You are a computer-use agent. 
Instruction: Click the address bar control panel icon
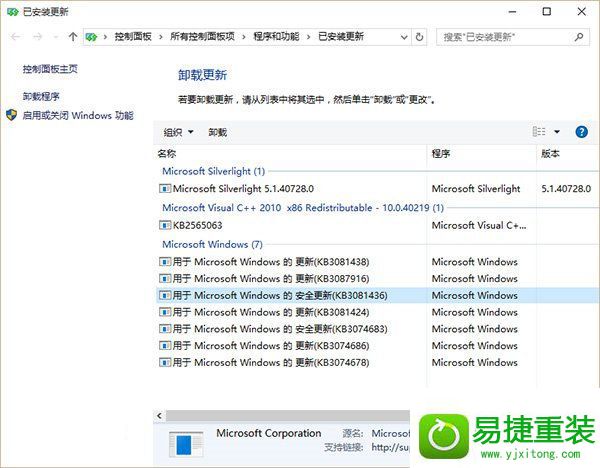point(91,37)
